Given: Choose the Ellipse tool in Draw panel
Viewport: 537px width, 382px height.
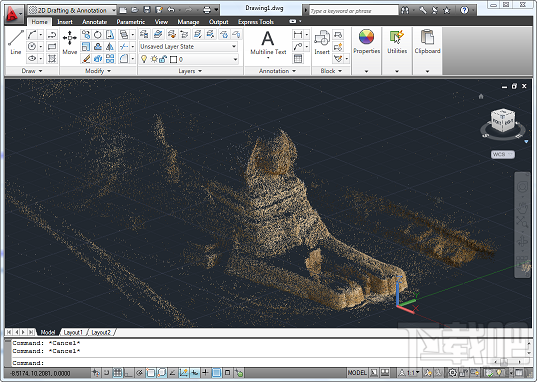Looking at the screenshot, I should point(32,58).
